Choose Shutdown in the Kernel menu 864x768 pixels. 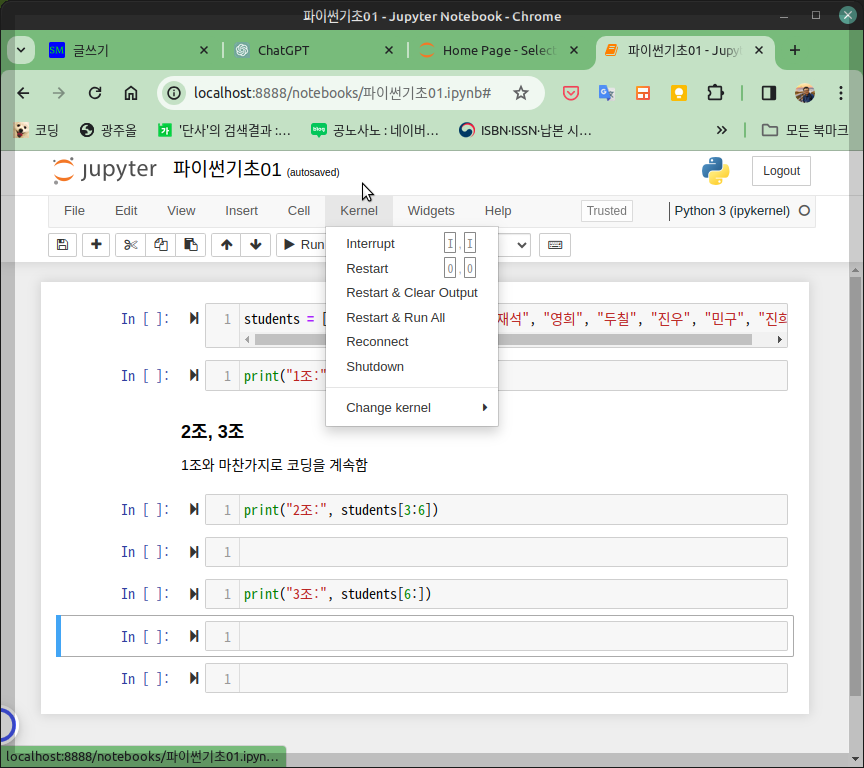[x=412, y=366]
